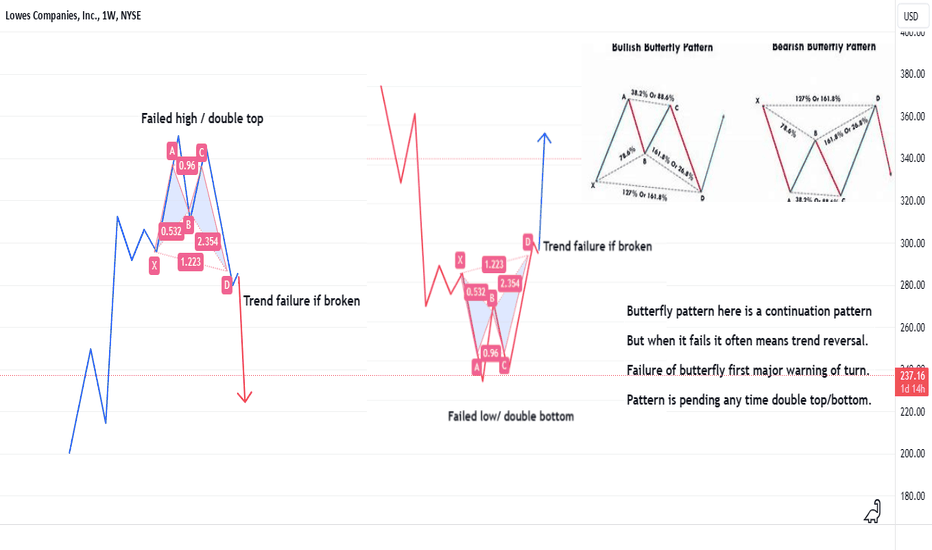Select the 237.16 current price label

coord(912,382)
